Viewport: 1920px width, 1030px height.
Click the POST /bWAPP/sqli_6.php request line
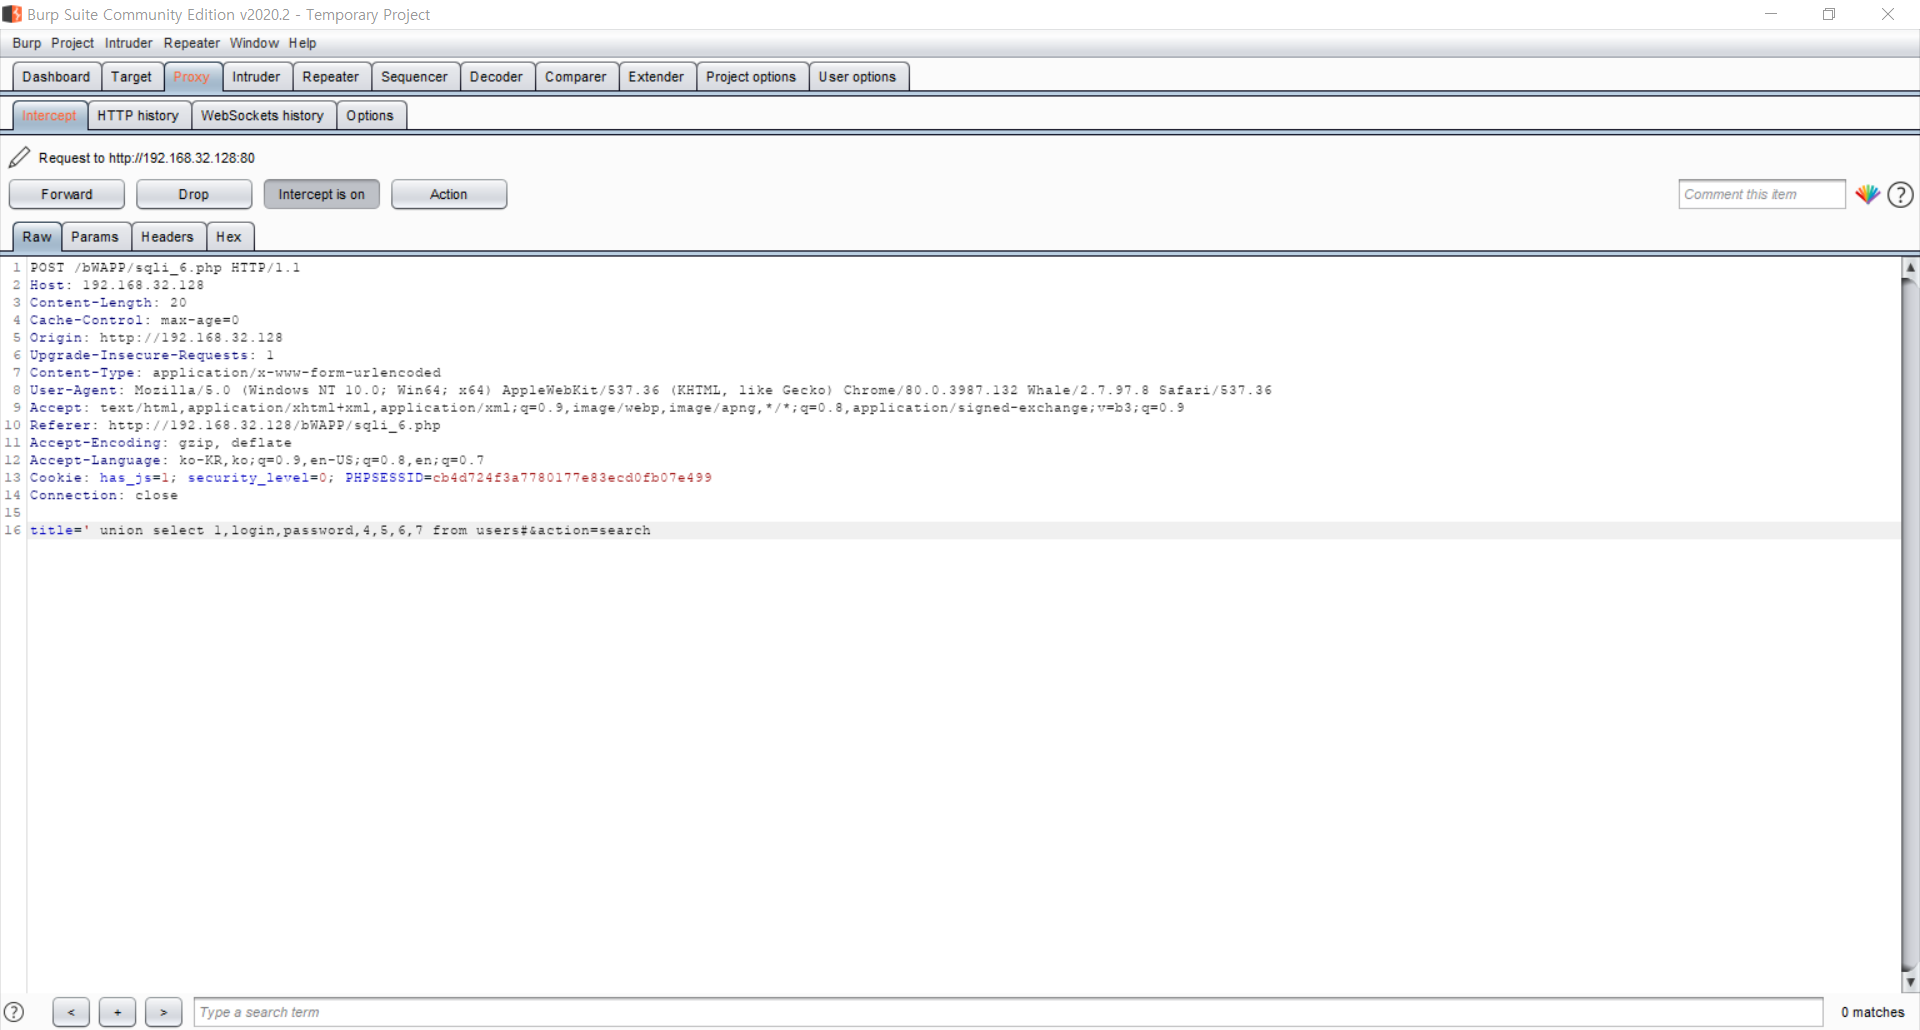165,268
